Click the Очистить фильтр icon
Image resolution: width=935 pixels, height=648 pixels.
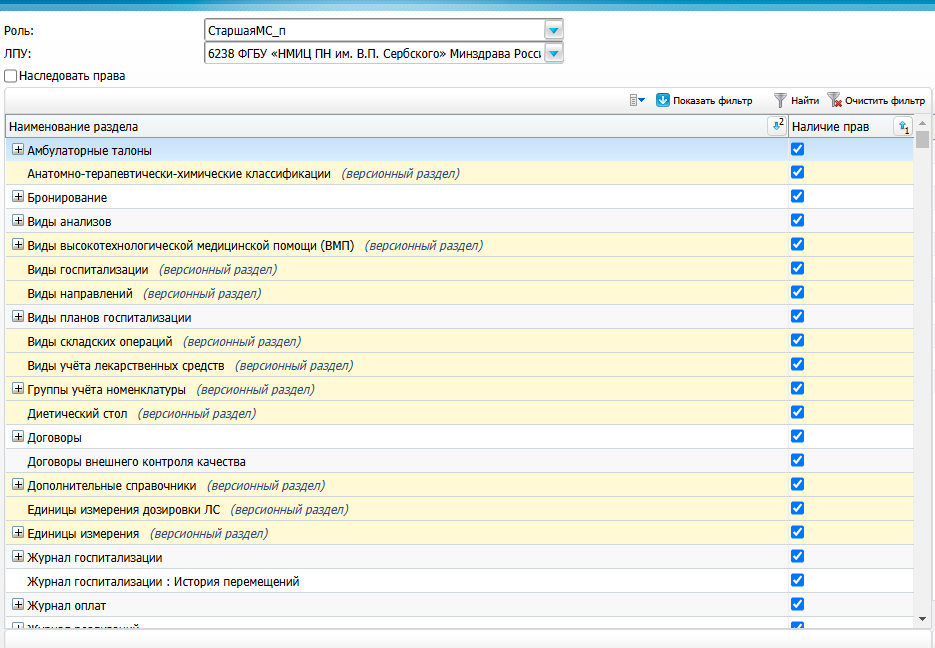tap(834, 100)
